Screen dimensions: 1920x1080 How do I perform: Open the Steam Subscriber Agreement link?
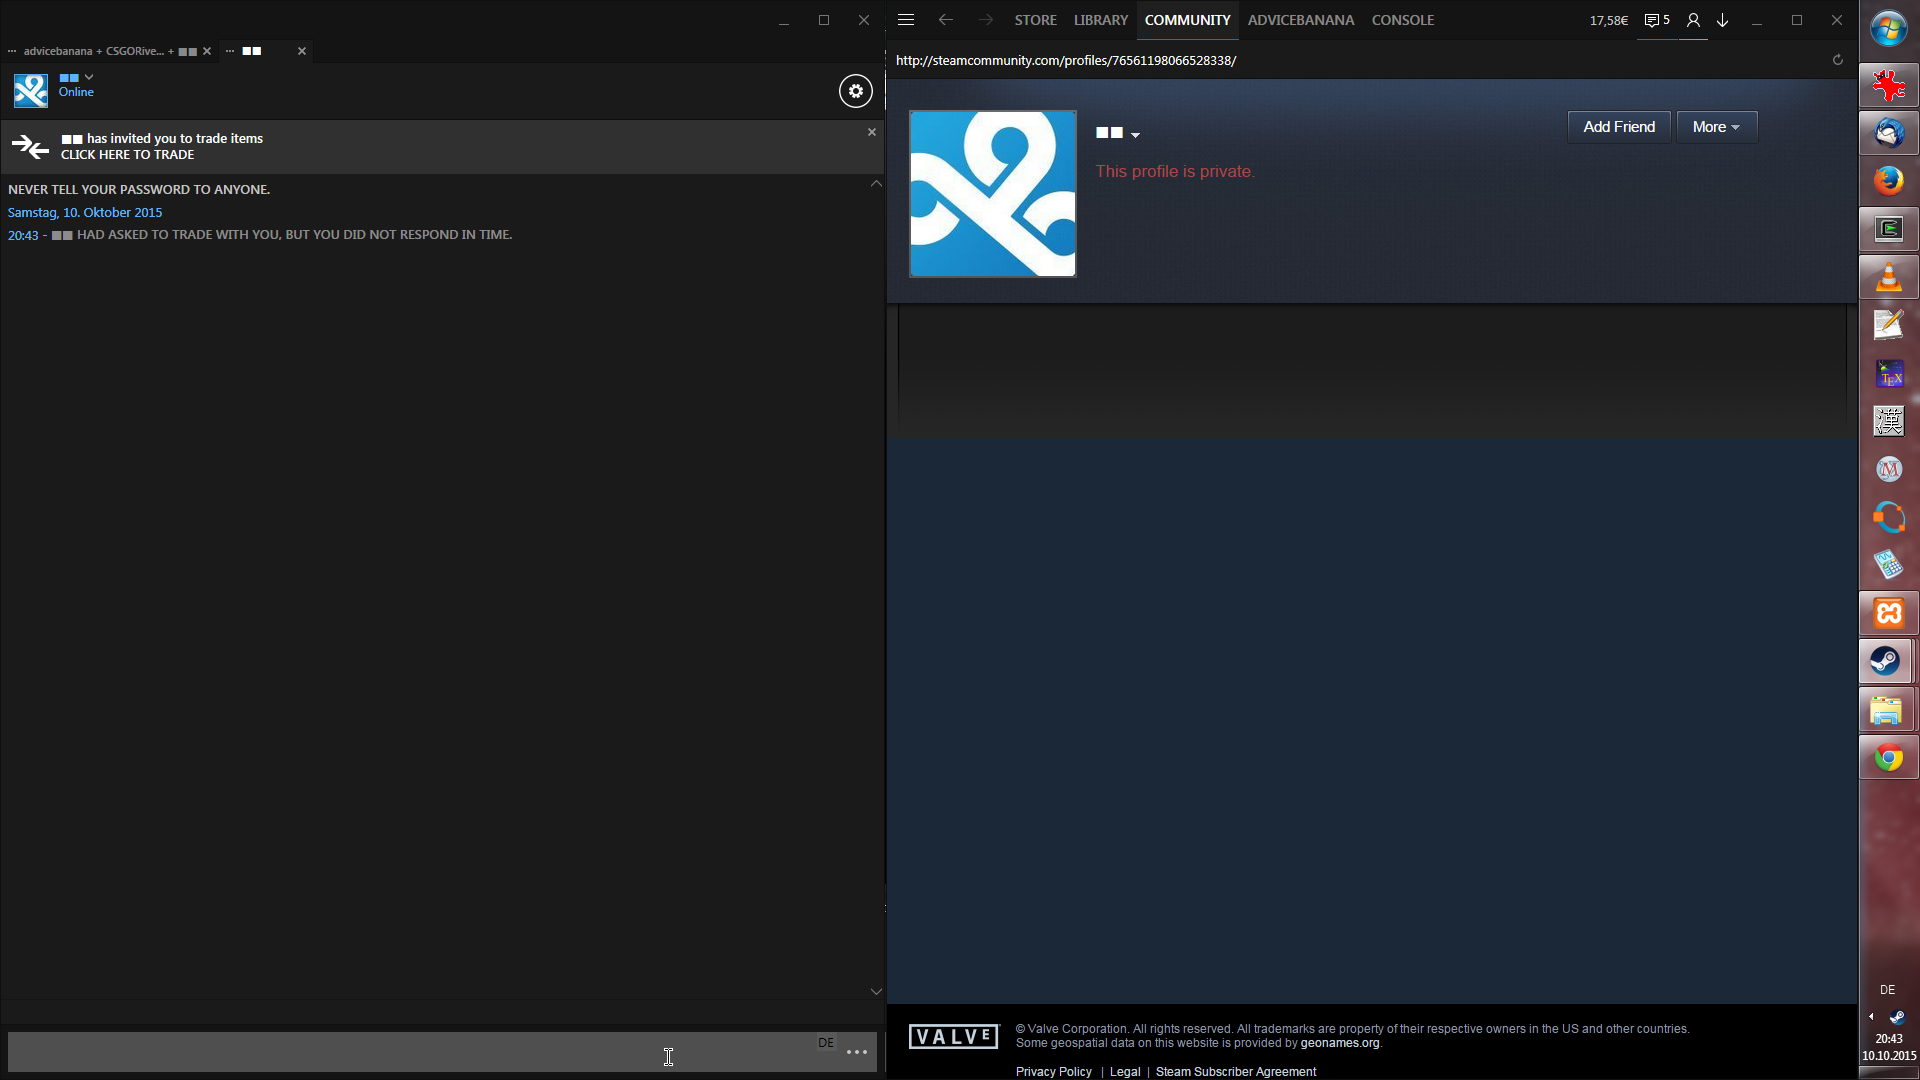tap(1235, 1071)
